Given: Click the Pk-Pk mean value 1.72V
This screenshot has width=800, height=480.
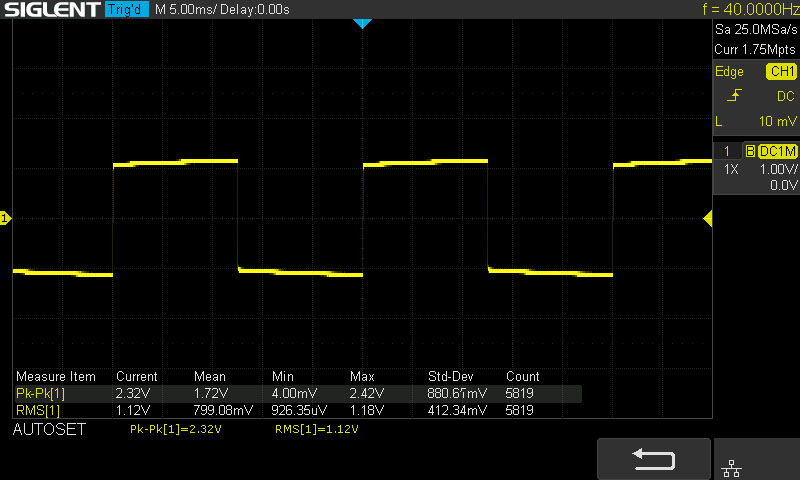Looking at the screenshot, I should [211, 393].
